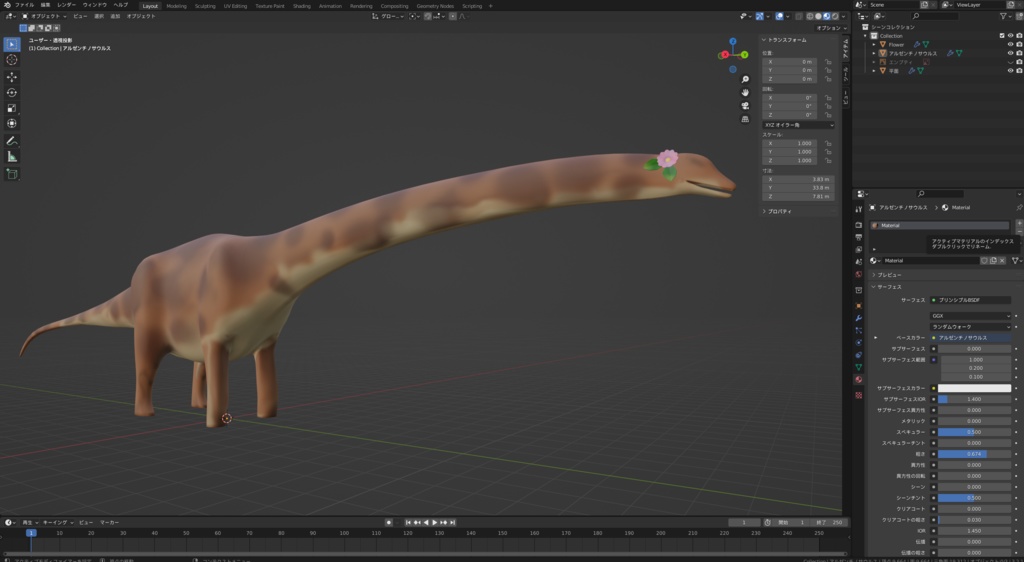Open the レンダー menu
The width and height of the screenshot is (1024, 562).
[66, 5]
